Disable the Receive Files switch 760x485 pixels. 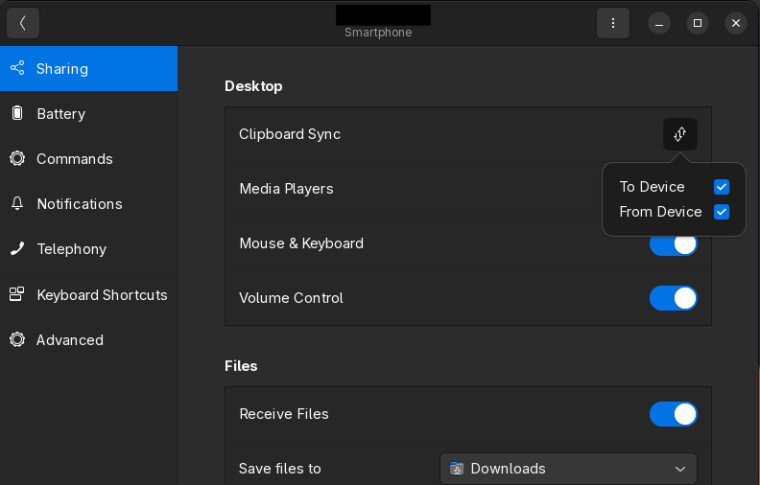click(673, 414)
